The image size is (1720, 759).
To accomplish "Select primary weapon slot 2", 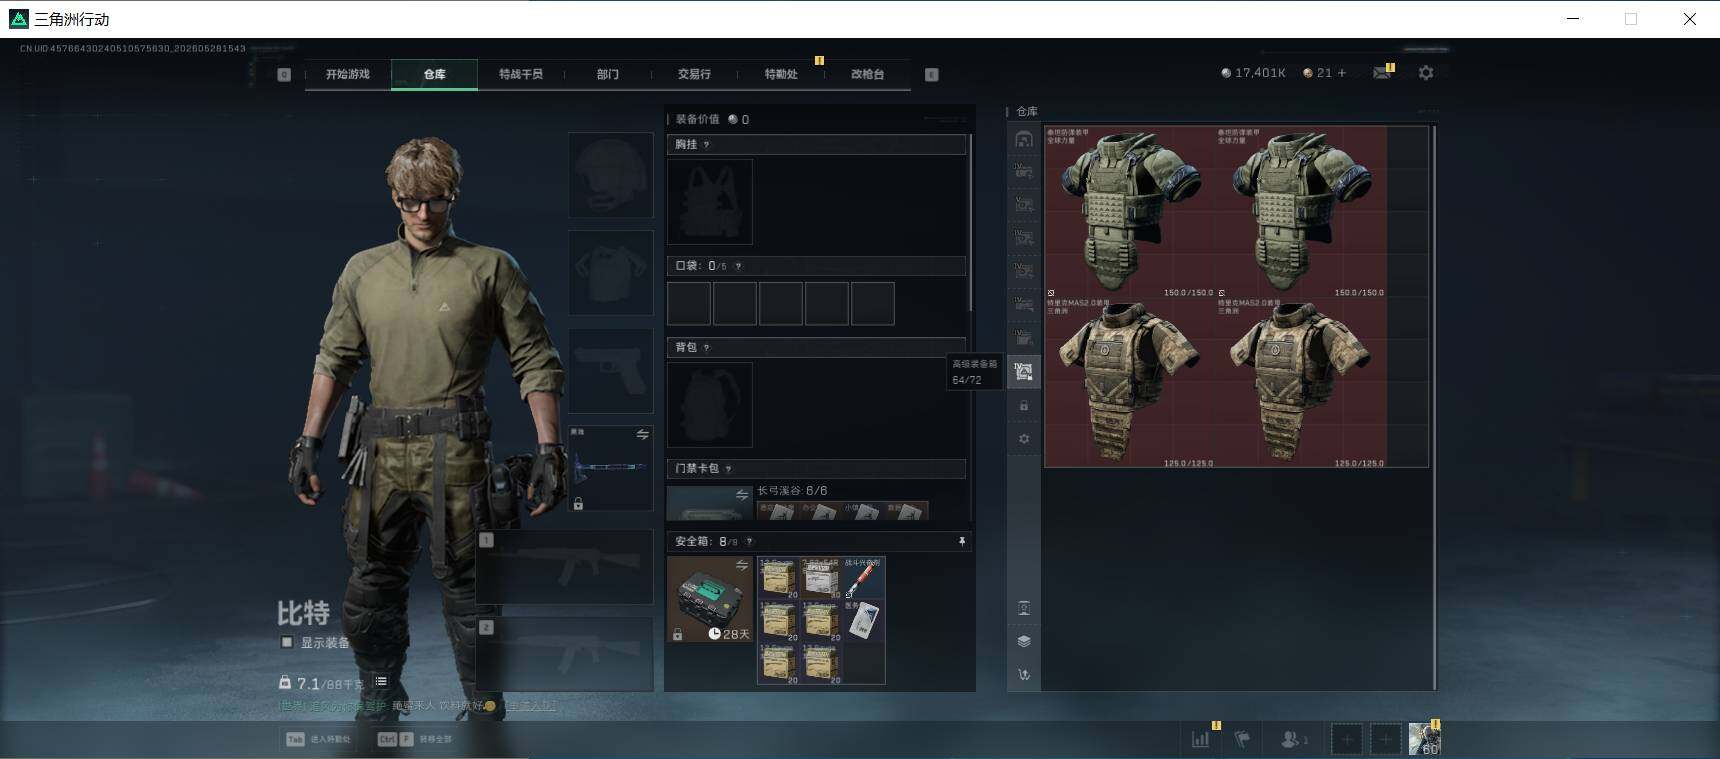I will coord(565,653).
